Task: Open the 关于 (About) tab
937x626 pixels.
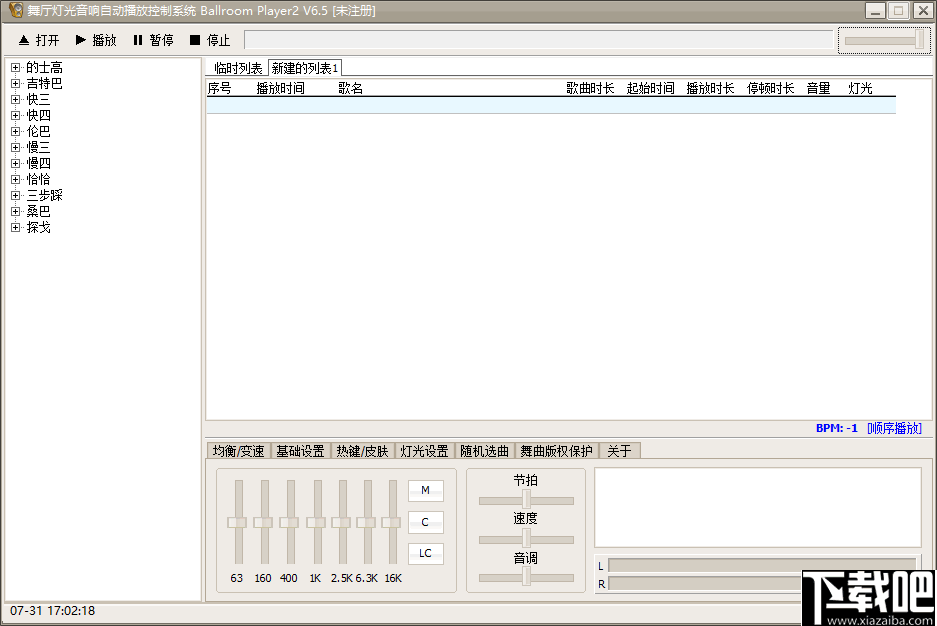Action: pyautogui.click(x=620, y=450)
